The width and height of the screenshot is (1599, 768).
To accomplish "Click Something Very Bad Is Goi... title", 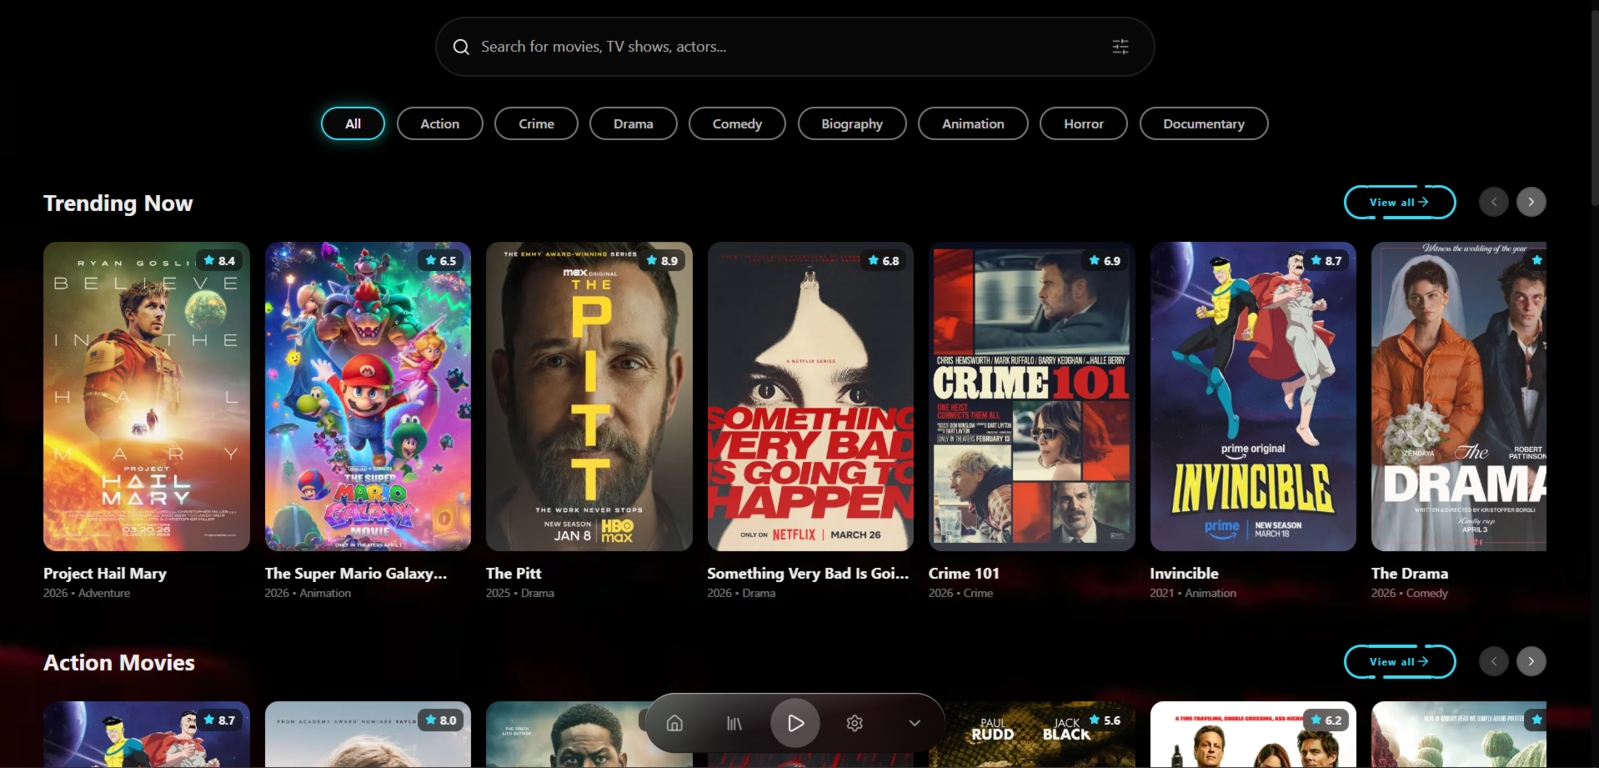I will 808,573.
